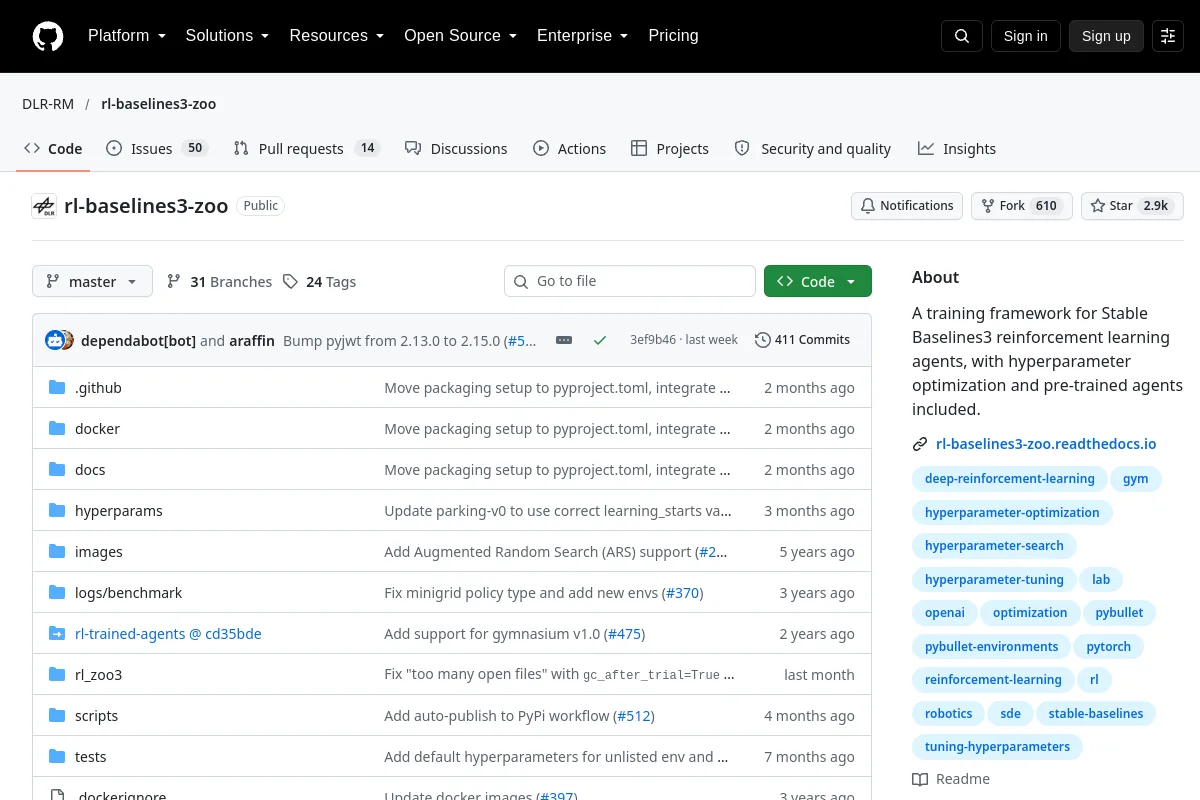Open the GitHub homepage logo
Viewport: 1200px width, 800px height.
(x=48, y=36)
